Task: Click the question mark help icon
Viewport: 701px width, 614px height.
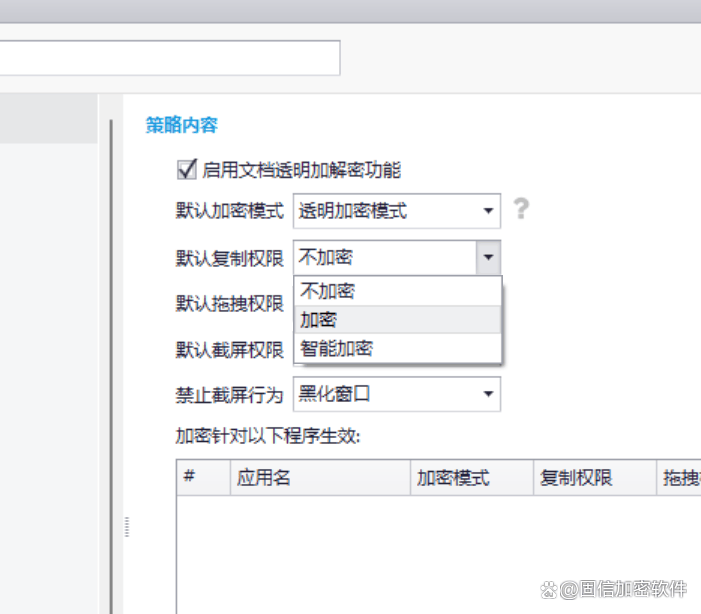Action: coord(520,210)
